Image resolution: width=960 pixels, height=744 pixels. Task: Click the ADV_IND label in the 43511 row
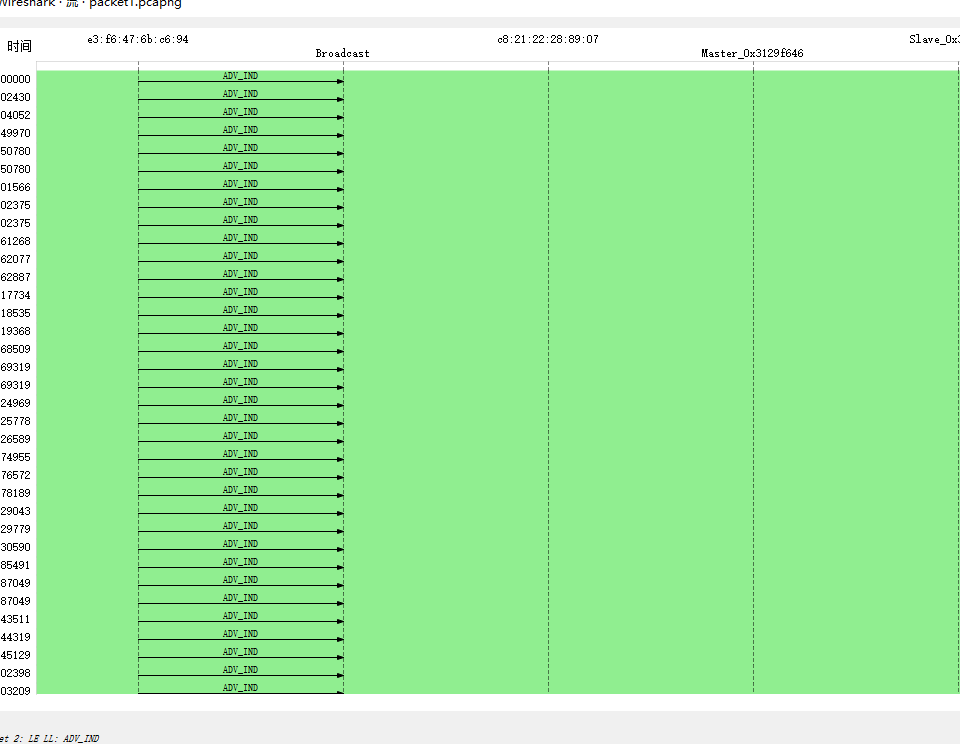coord(240,616)
